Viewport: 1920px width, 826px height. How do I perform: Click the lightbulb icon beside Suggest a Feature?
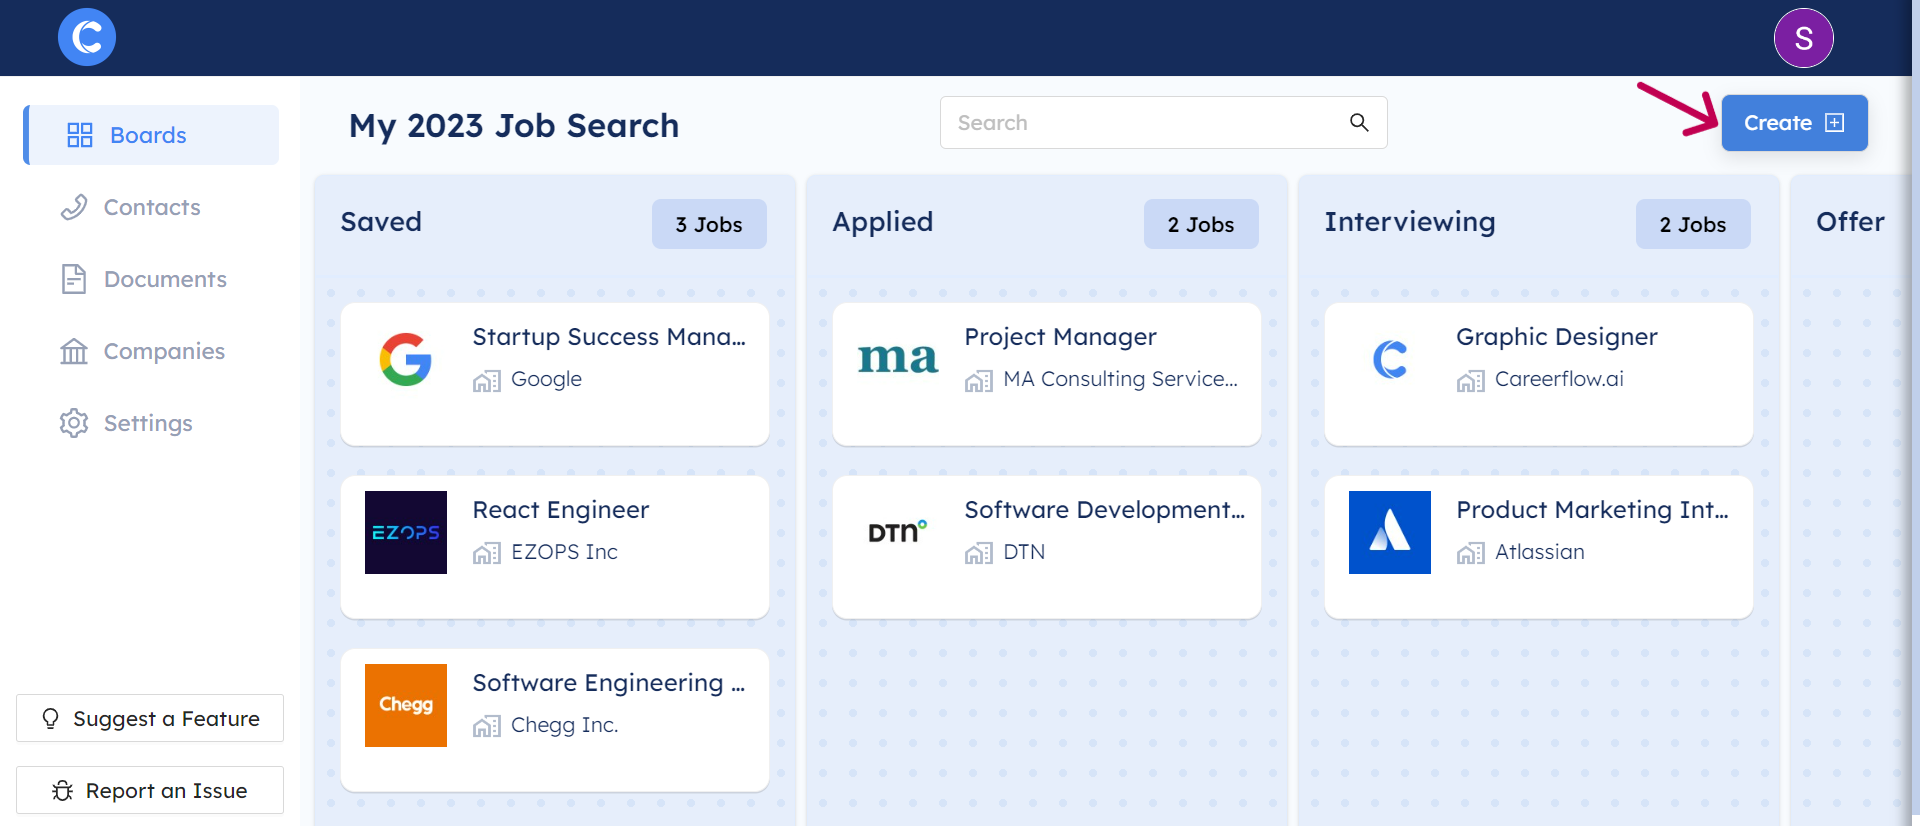point(49,718)
